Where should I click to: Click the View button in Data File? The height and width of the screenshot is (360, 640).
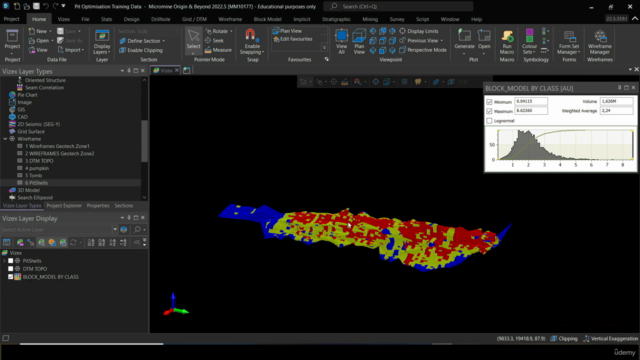pos(38,50)
